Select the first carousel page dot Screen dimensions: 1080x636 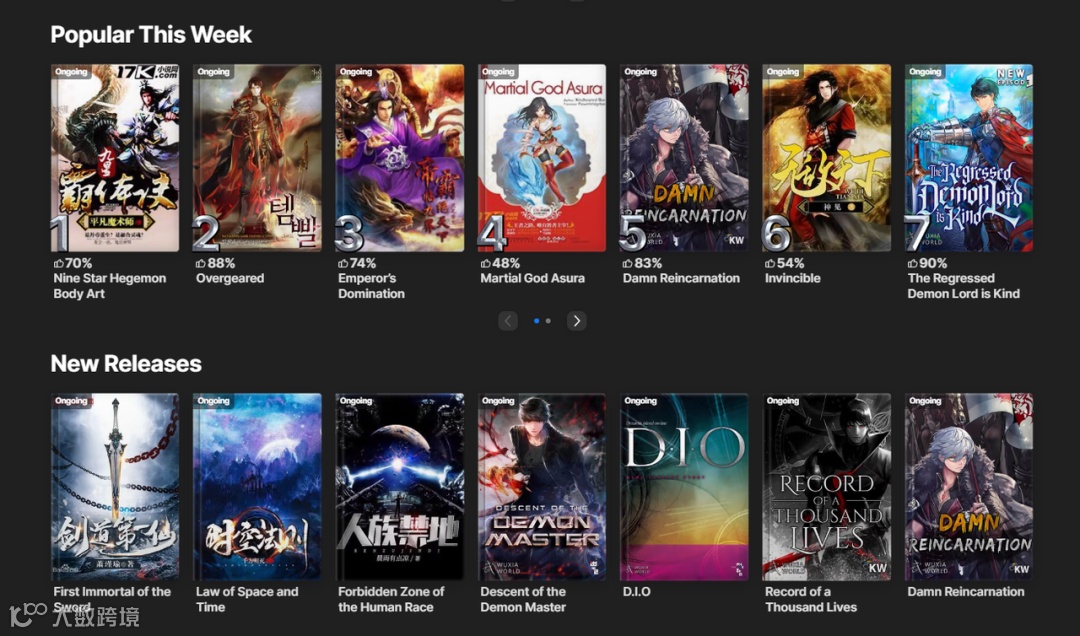point(537,320)
